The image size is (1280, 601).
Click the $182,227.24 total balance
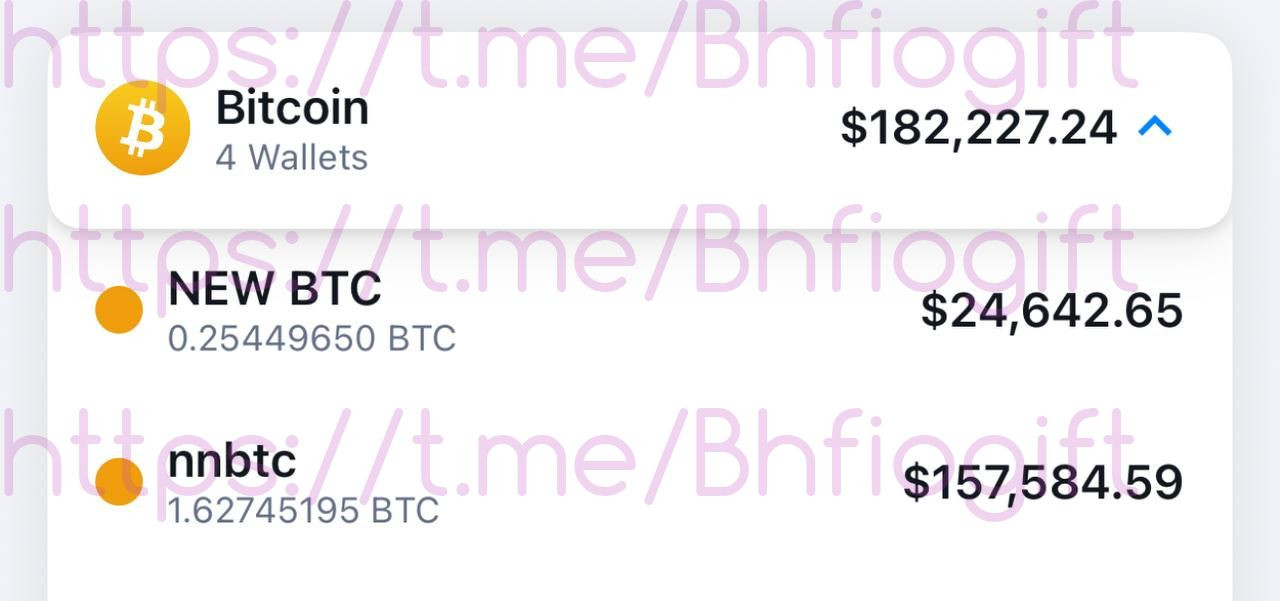pos(978,128)
